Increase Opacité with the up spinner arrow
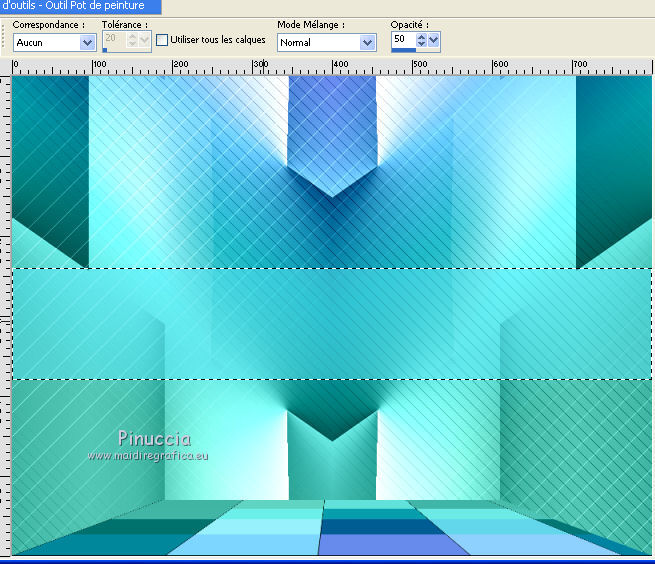Viewport: 655px width, 564px height. click(x=421, y=37)
